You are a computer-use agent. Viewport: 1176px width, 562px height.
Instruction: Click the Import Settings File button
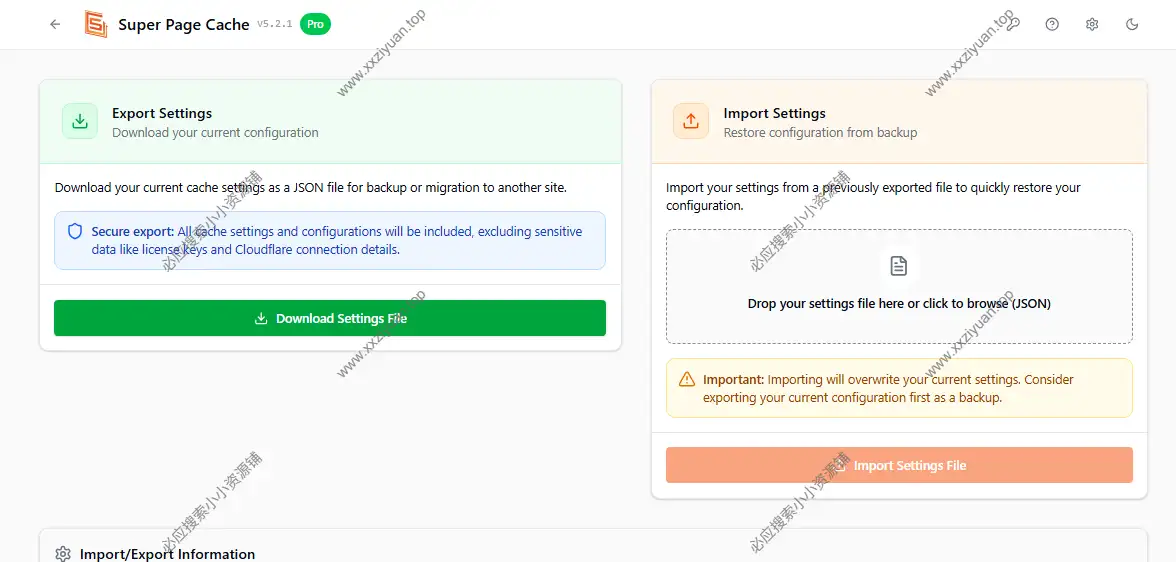point(899,465)
